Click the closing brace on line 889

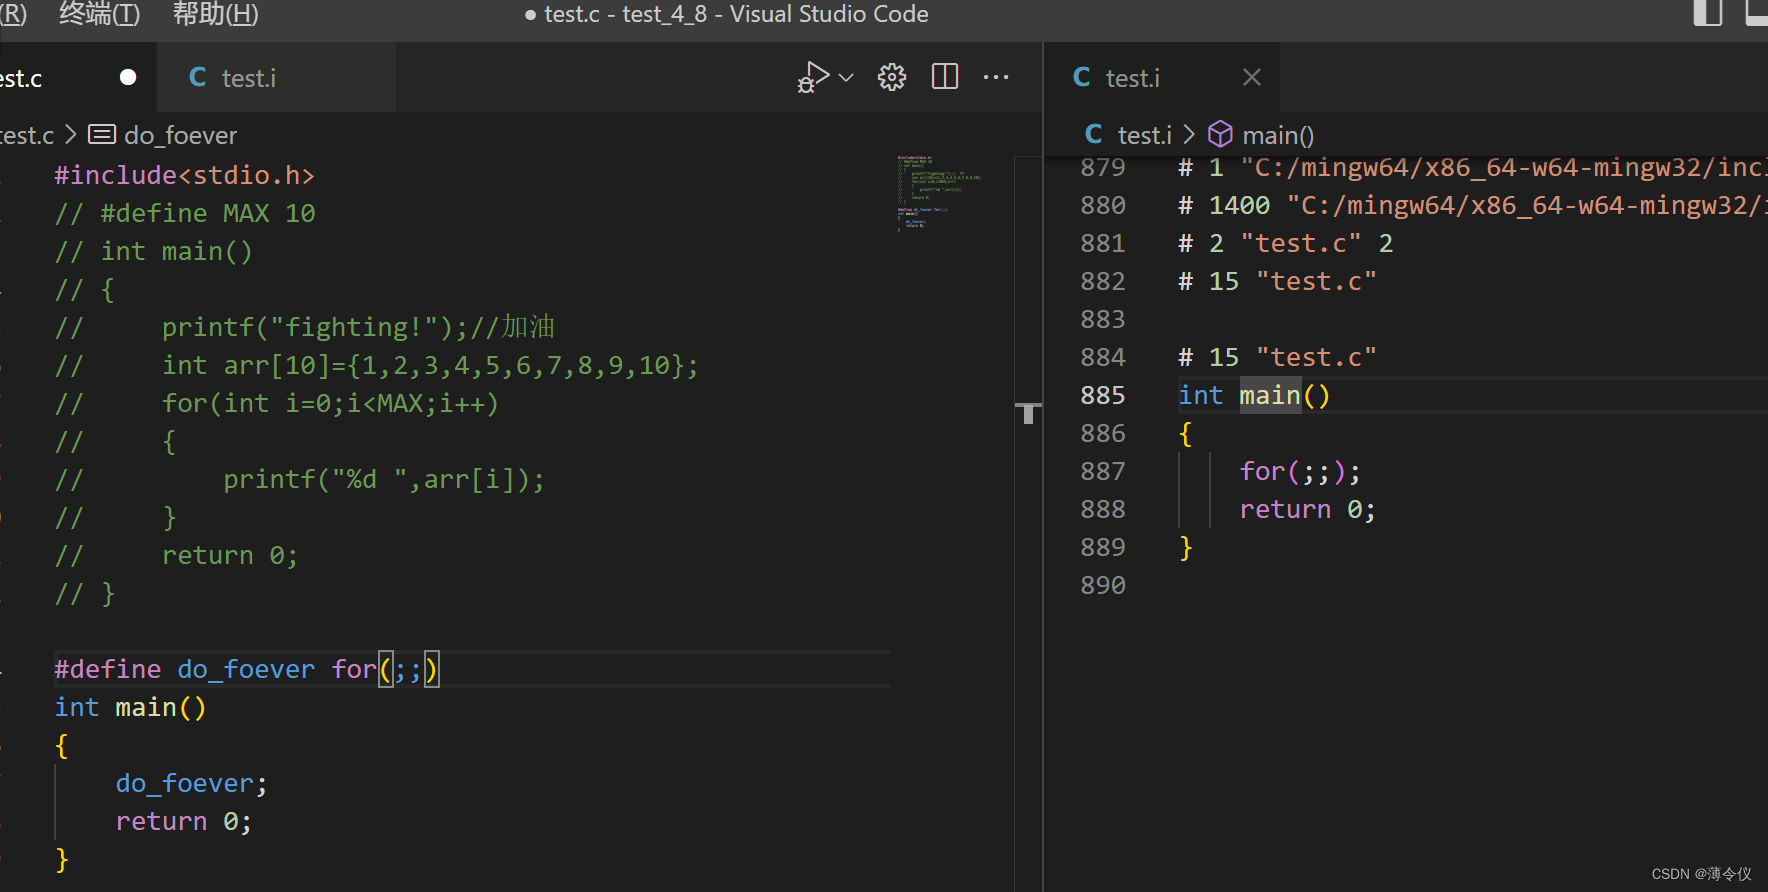pyautogui.click(x=1186, y=547)
